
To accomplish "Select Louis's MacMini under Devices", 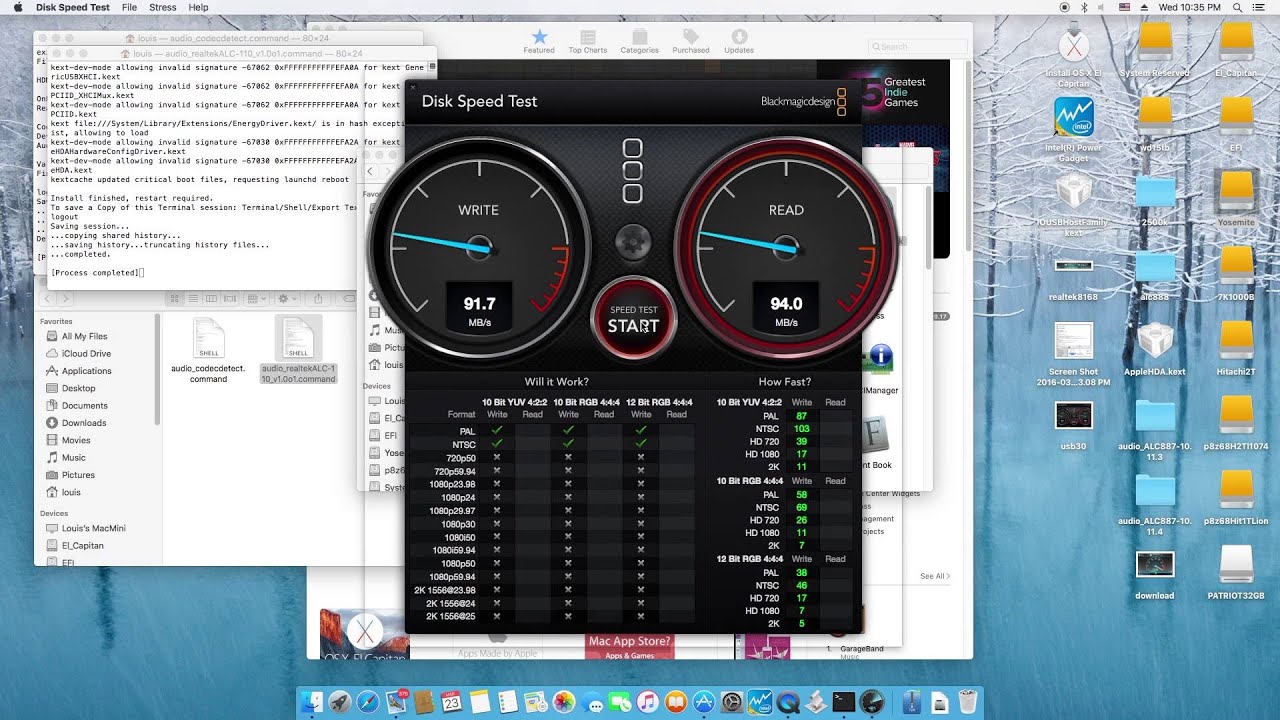I will (94, 528).
